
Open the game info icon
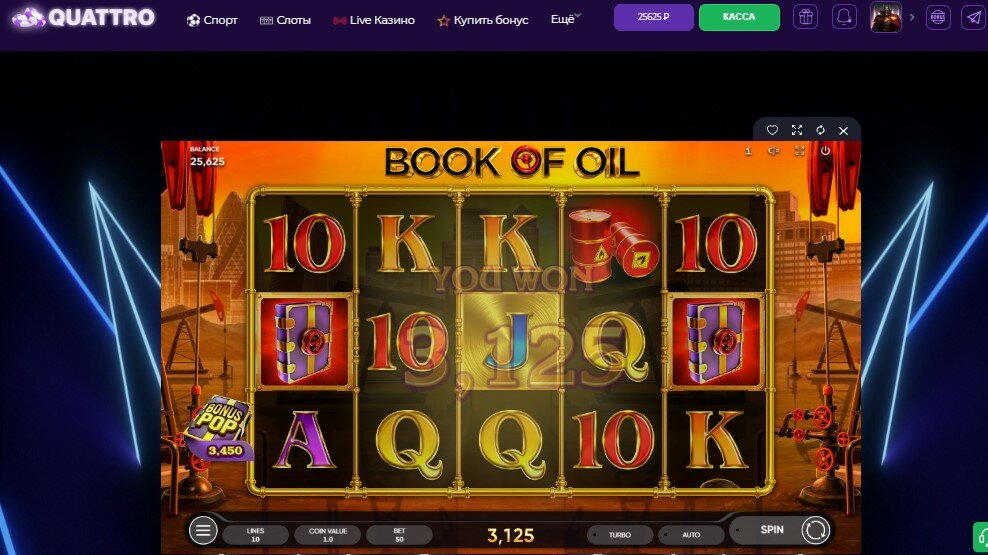(748, 151)
